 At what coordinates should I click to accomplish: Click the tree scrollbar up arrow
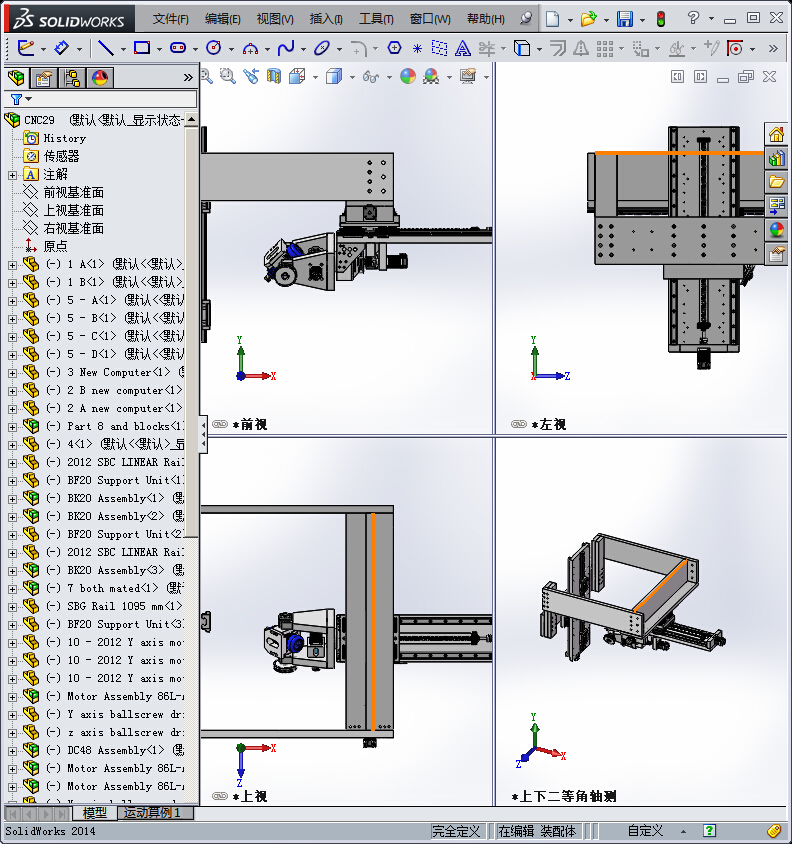tap(191, 119)
